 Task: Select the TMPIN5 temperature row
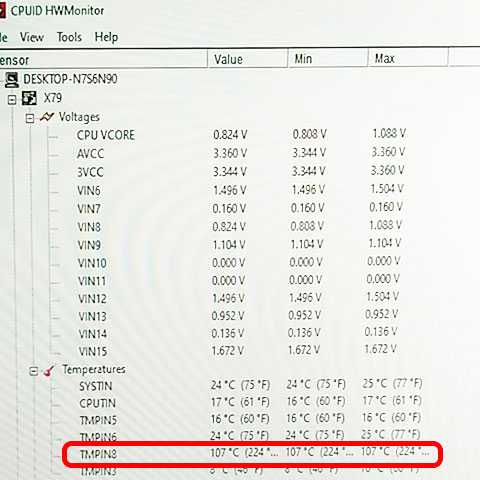click(x=250, y=419)
